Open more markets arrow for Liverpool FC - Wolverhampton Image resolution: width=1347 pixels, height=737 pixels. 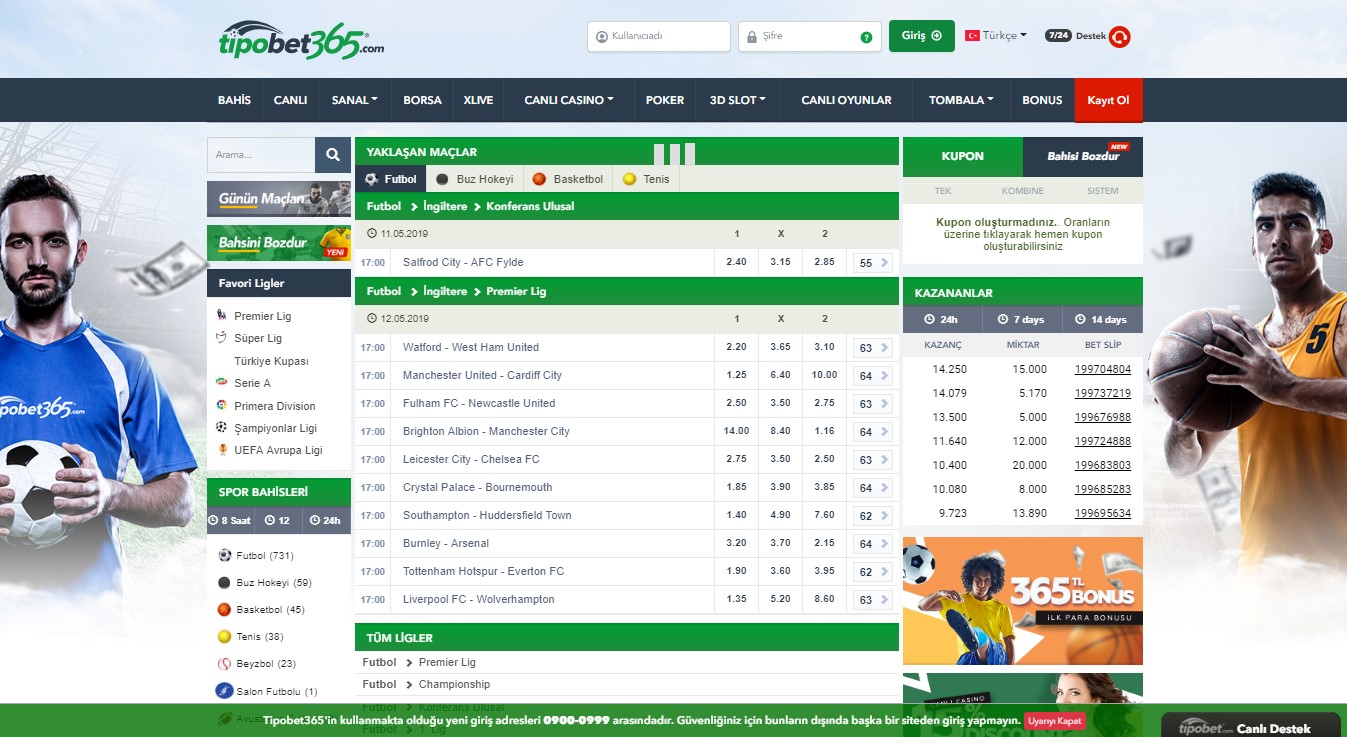coord(883,600)
